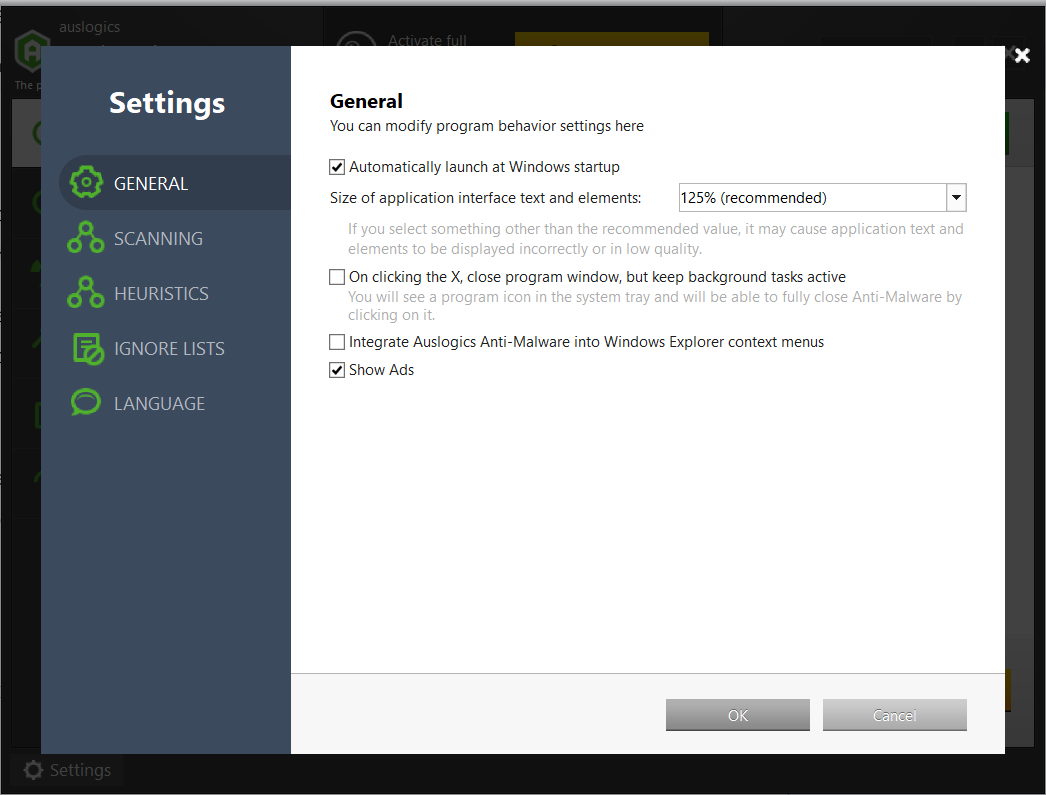Select the Scanning section icon in the sidebar

[x=86, y=237]
